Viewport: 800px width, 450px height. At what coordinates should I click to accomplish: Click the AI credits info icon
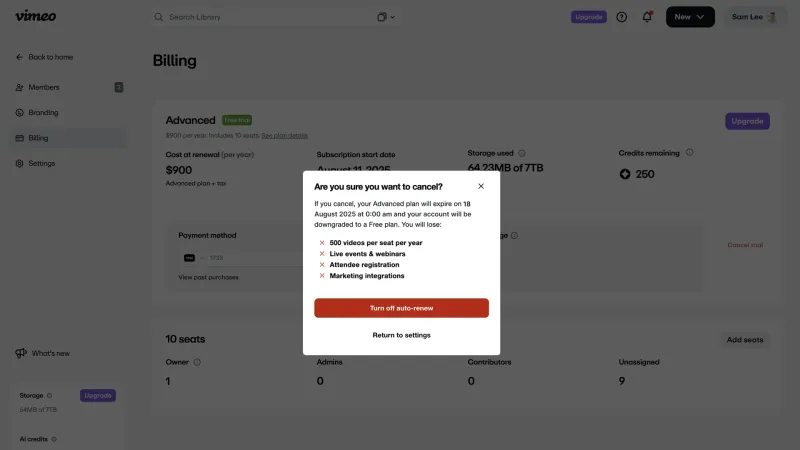(54, 439)
